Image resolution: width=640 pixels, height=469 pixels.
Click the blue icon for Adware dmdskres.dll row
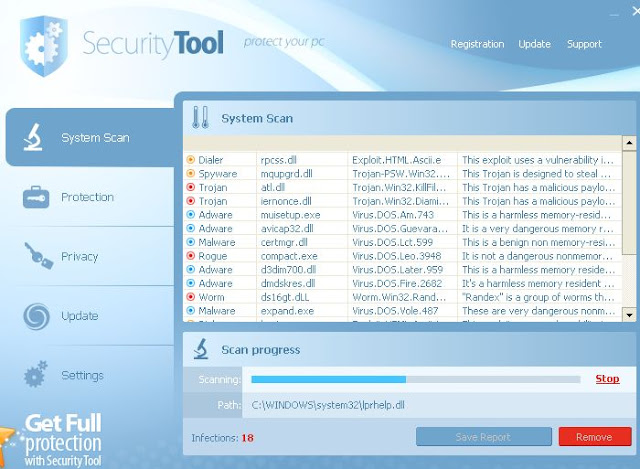[191, 283]
